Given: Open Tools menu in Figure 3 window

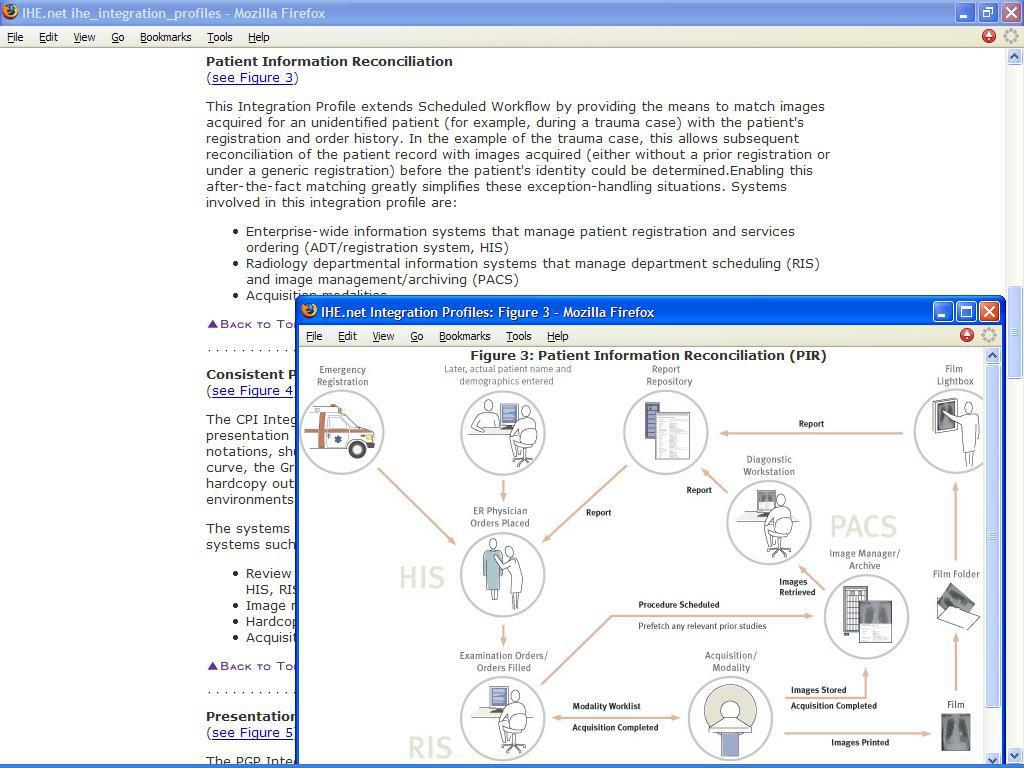Looking at the screenshot, I should [519, 336].
